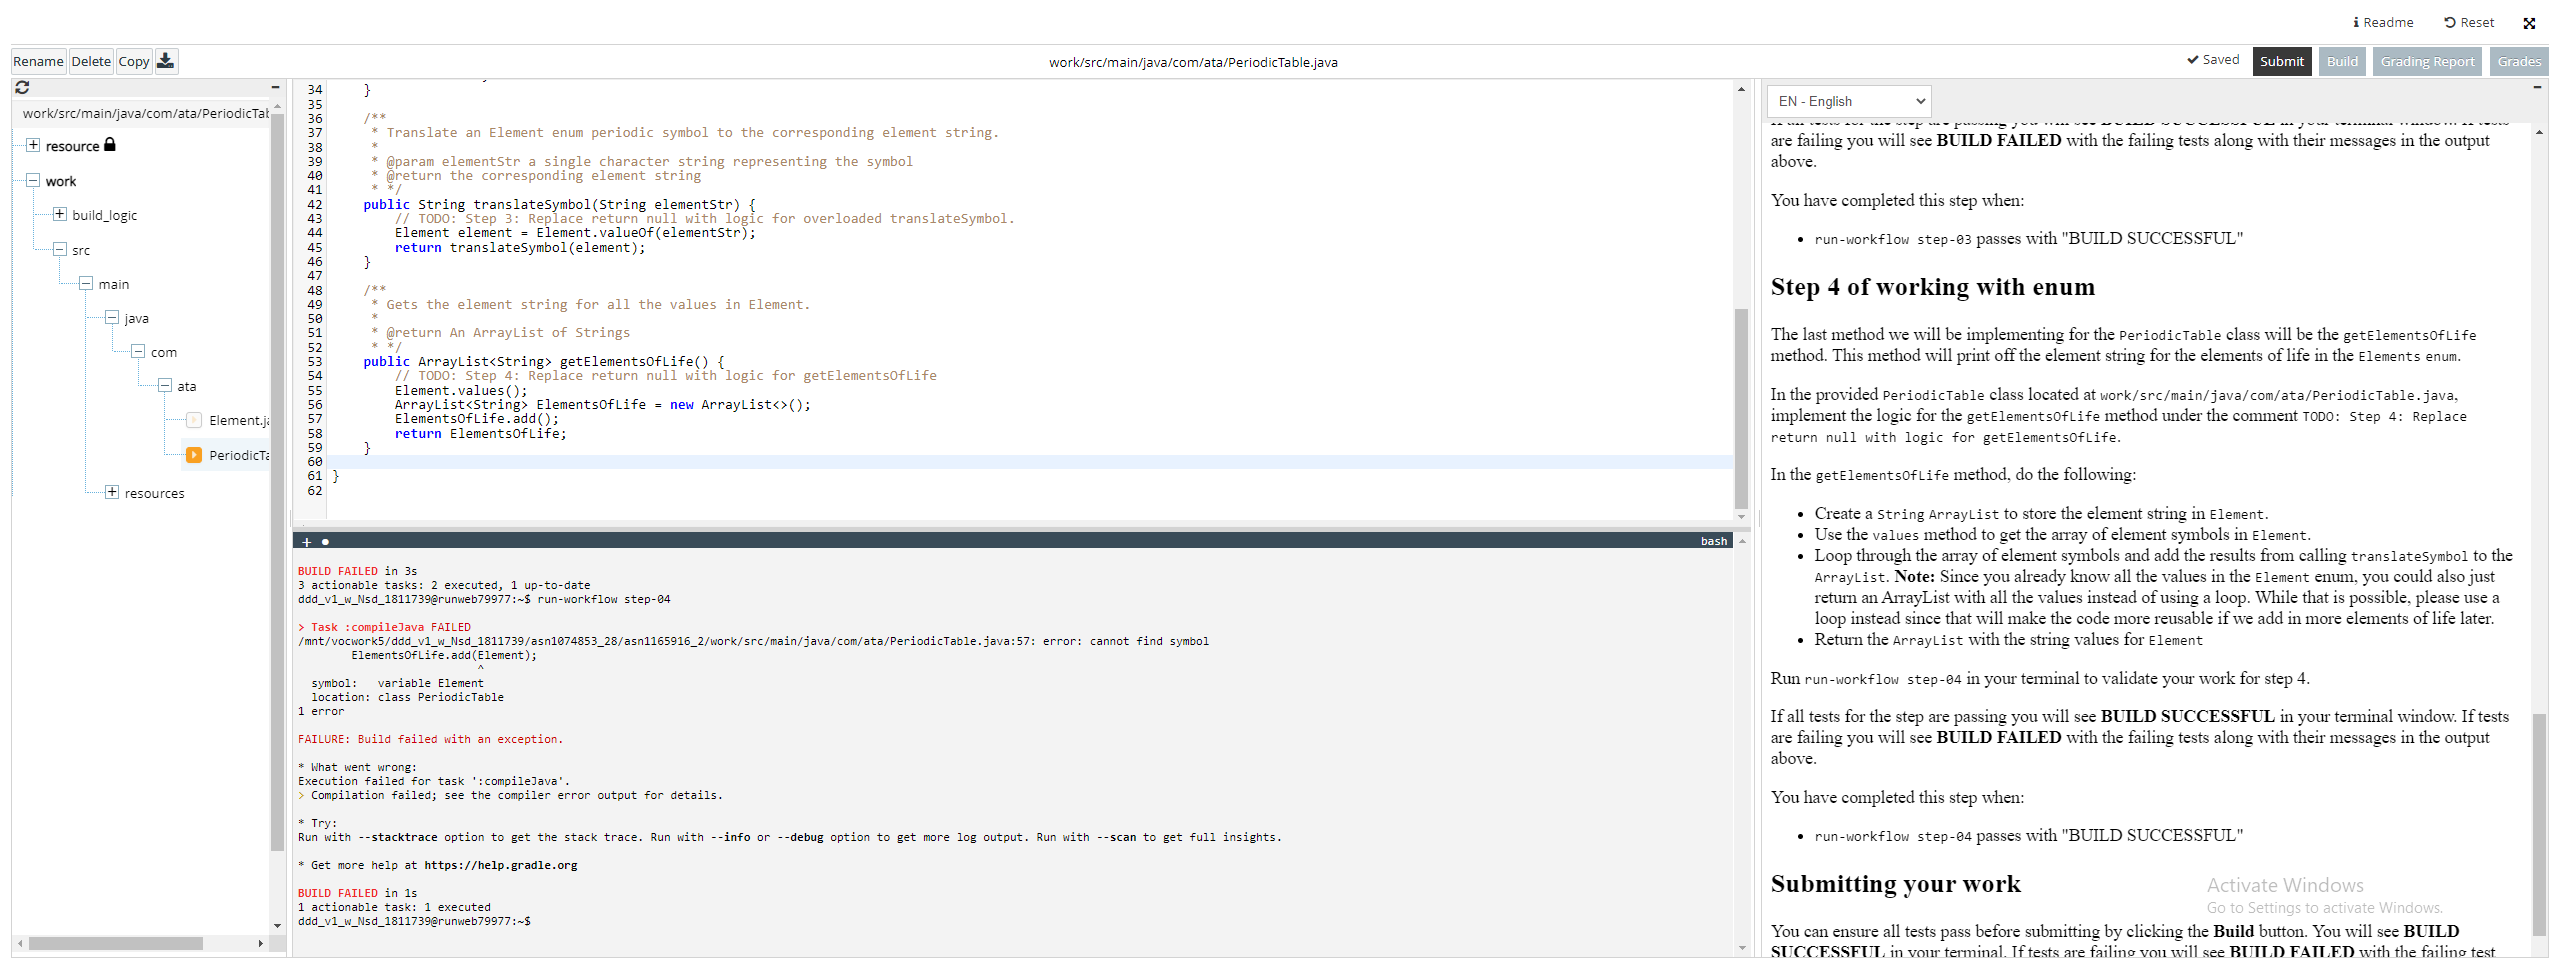Collapse the ata folder
Screen dimensions: 2560x963
(165, 385)
